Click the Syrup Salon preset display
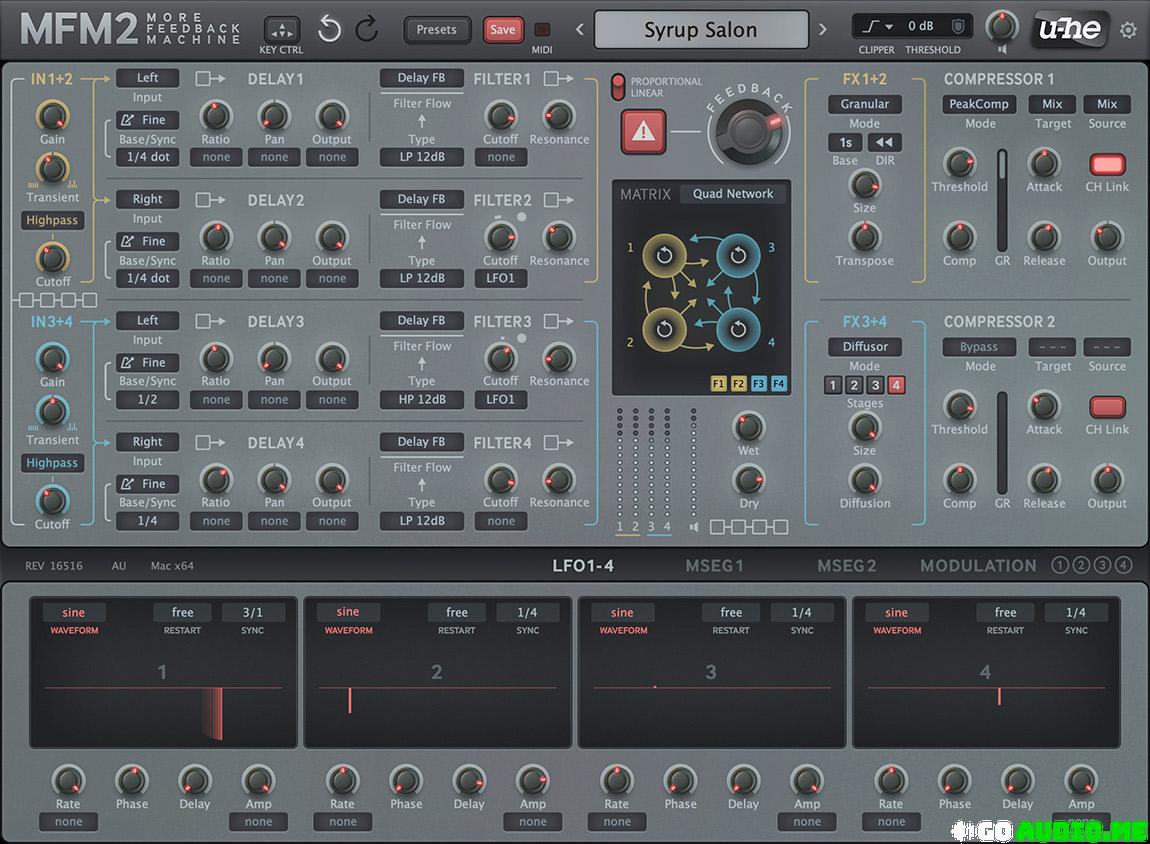Image resolution: width=1150 pixels, height=844 pixels. [x=700, y=30]
